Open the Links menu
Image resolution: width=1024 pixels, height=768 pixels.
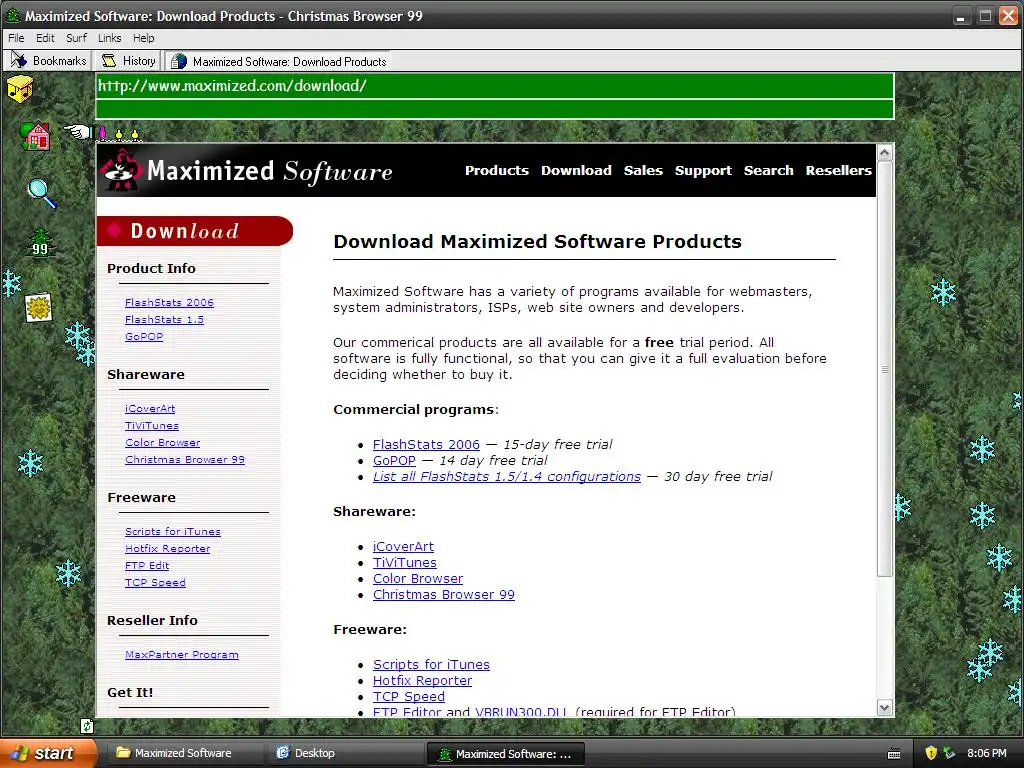110,38
